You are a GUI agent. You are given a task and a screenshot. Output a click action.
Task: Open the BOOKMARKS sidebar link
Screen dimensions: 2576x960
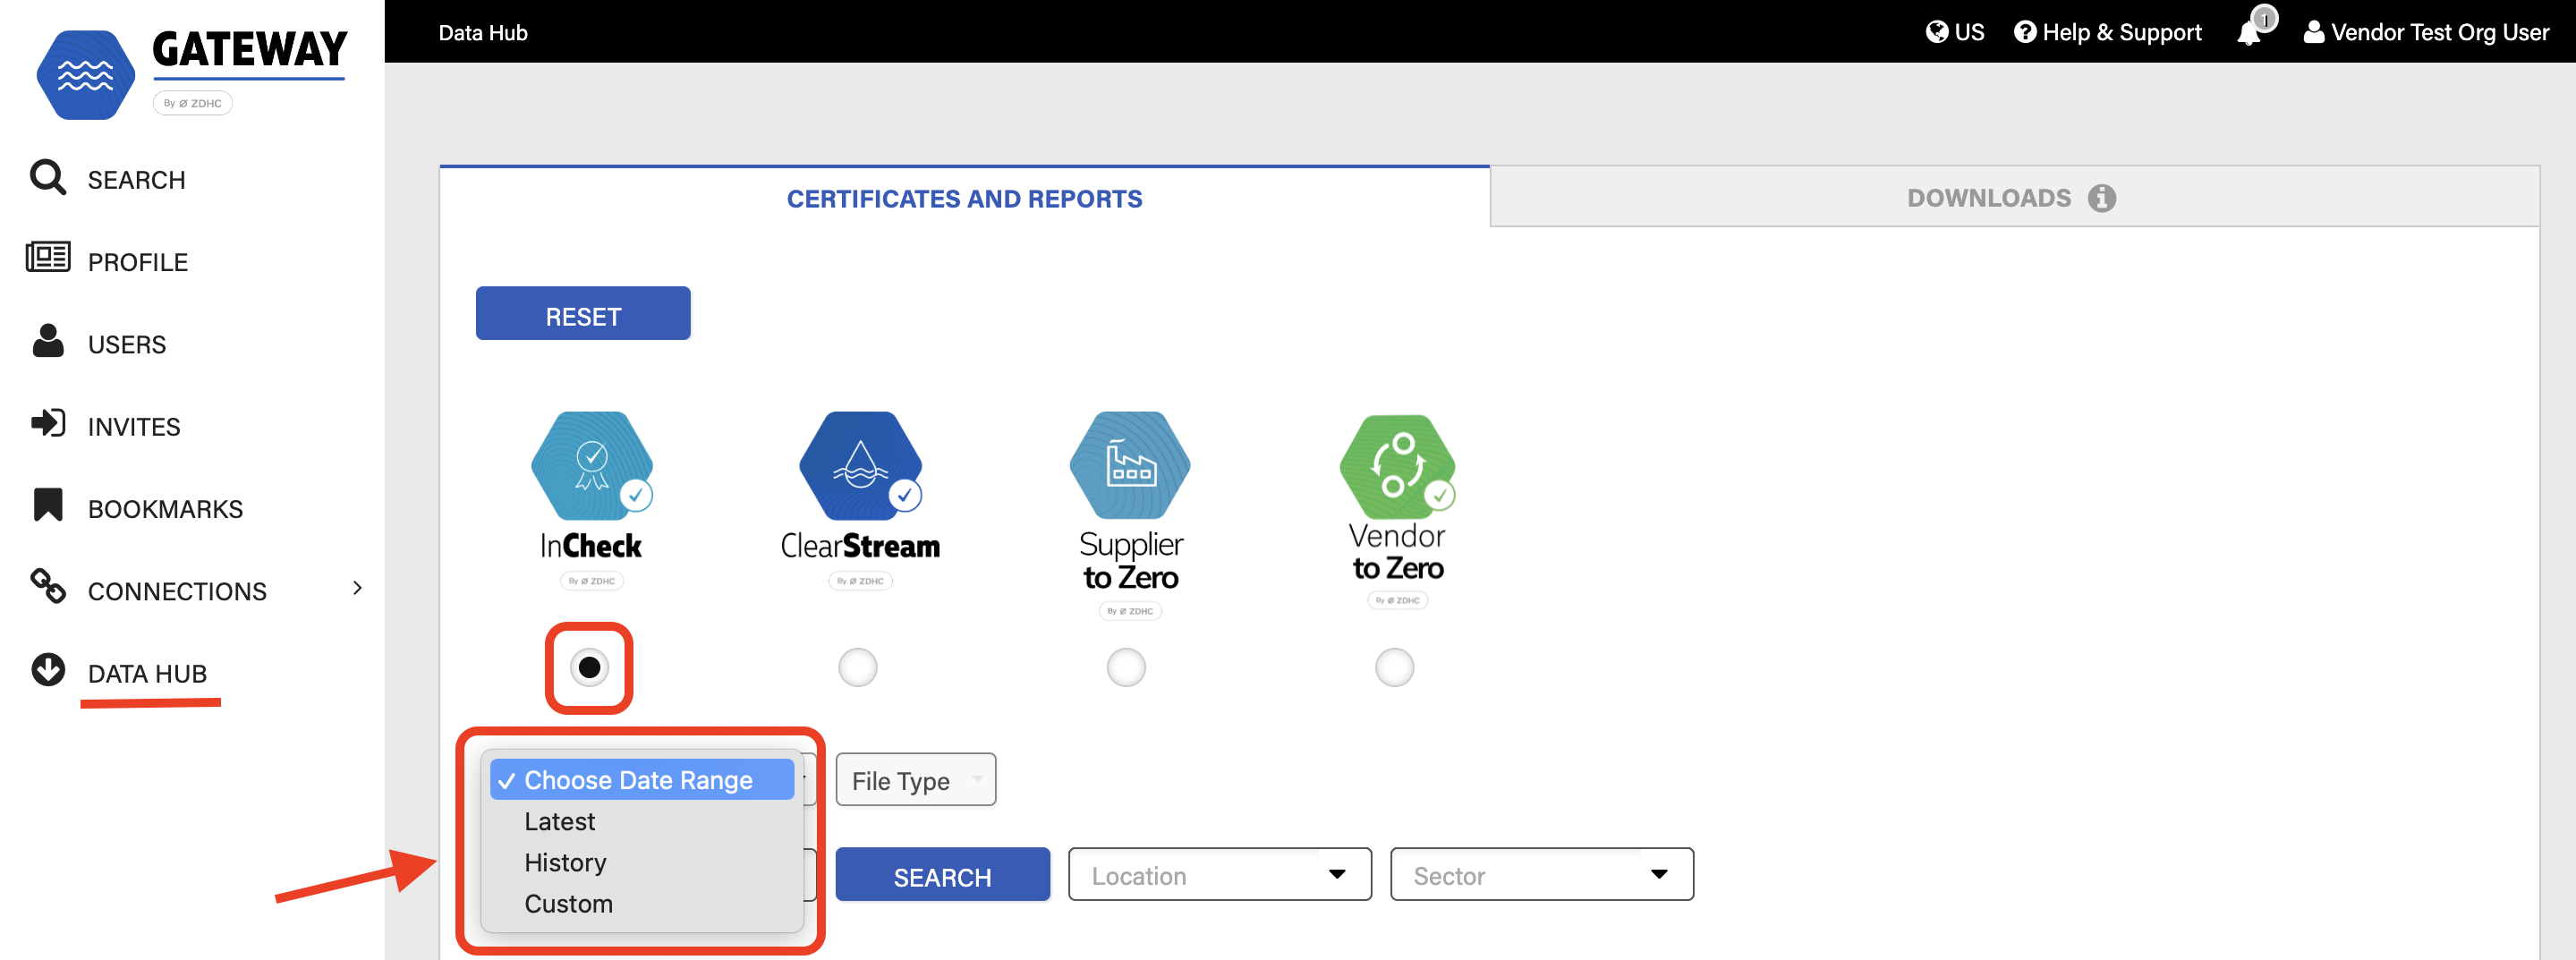[x=165, y=509]
